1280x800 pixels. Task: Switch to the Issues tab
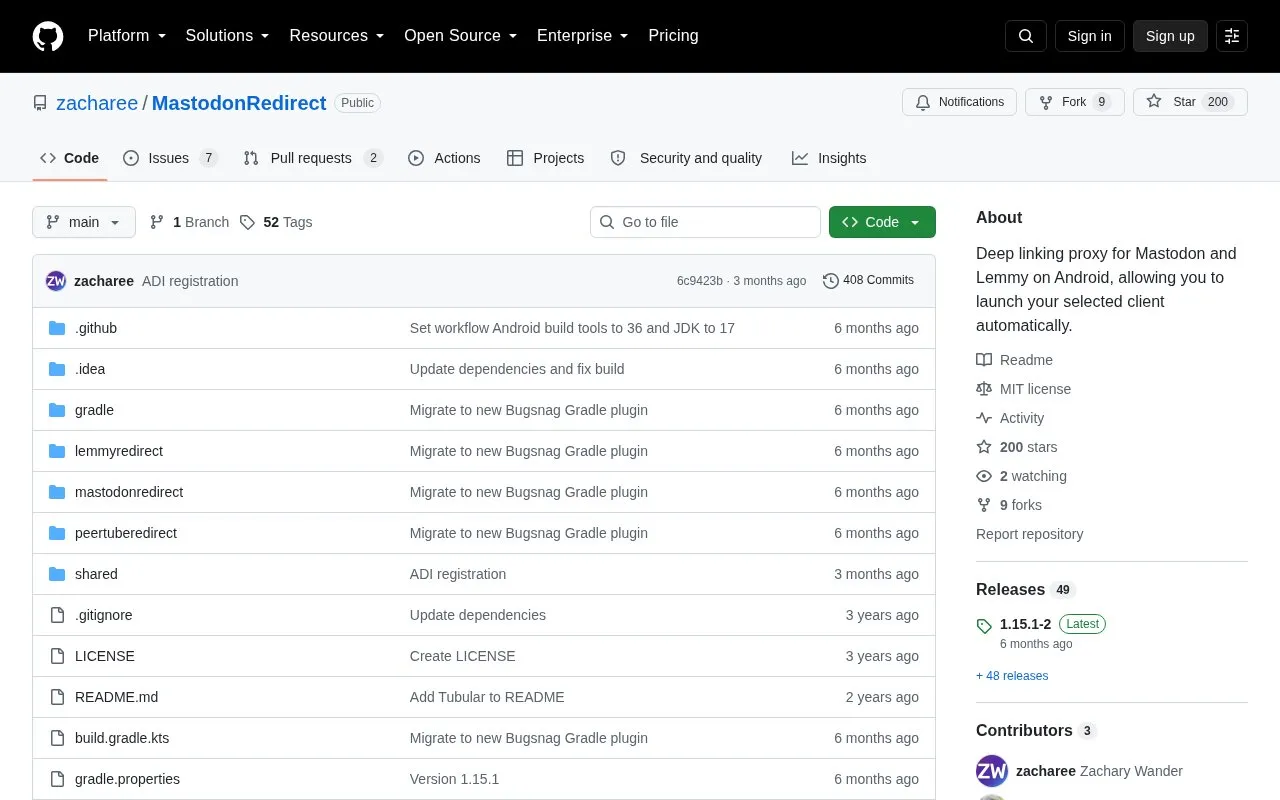pos(170,158)
